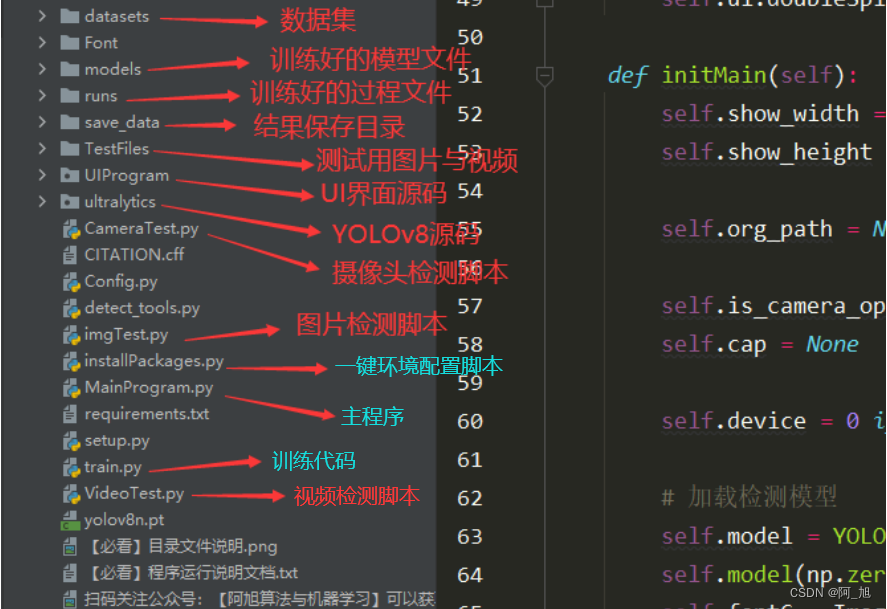Click the train.py Python icon
The image size is (887, 609).
pos(72,467)
